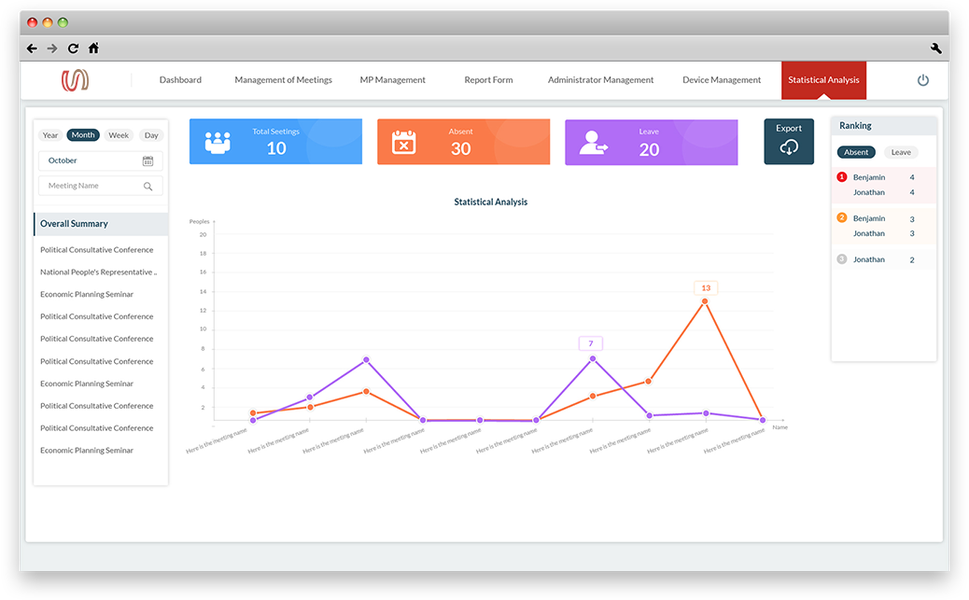Focus the Meeting Name search field

101,186
